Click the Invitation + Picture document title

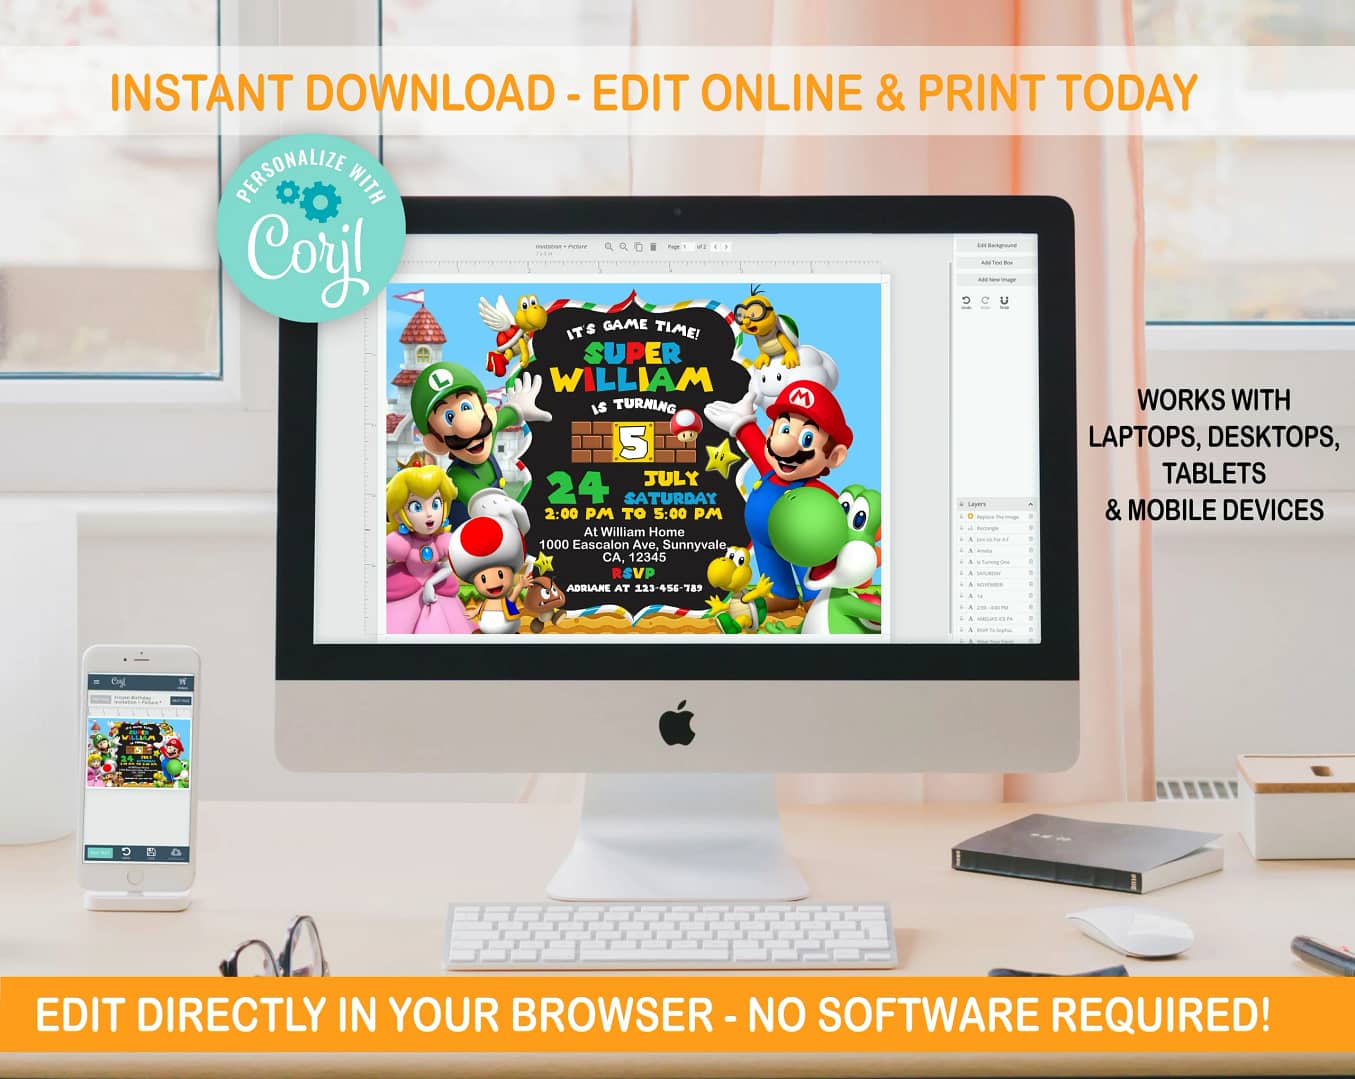(x=561, y=246)
